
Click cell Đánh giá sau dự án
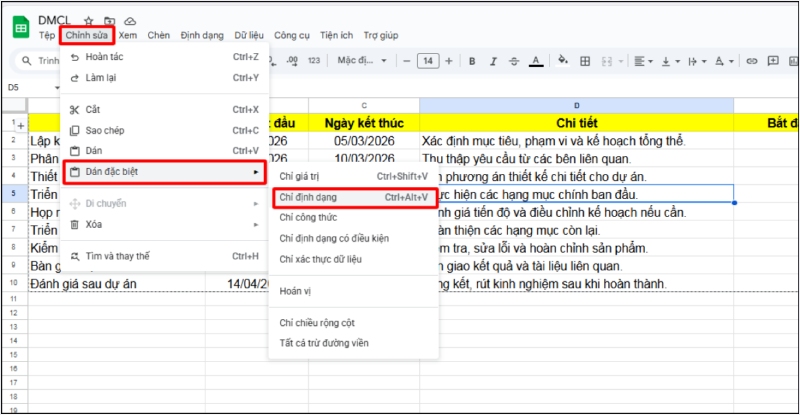tap(117, 283)
